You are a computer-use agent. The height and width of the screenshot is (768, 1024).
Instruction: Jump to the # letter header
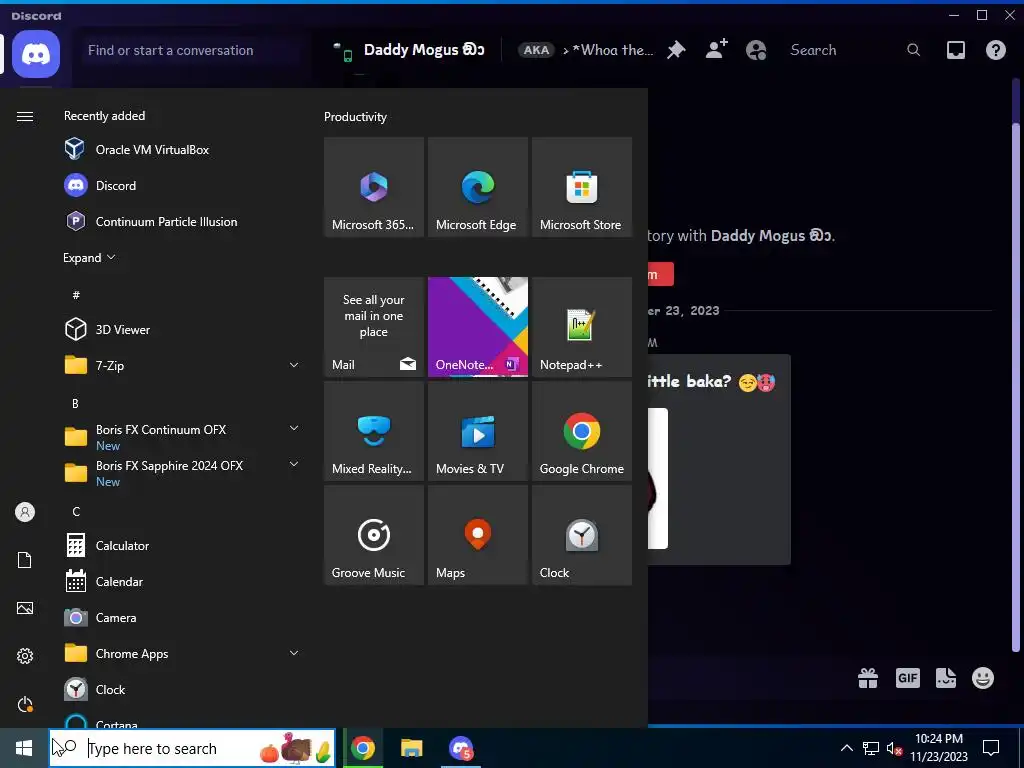(76, 295)
